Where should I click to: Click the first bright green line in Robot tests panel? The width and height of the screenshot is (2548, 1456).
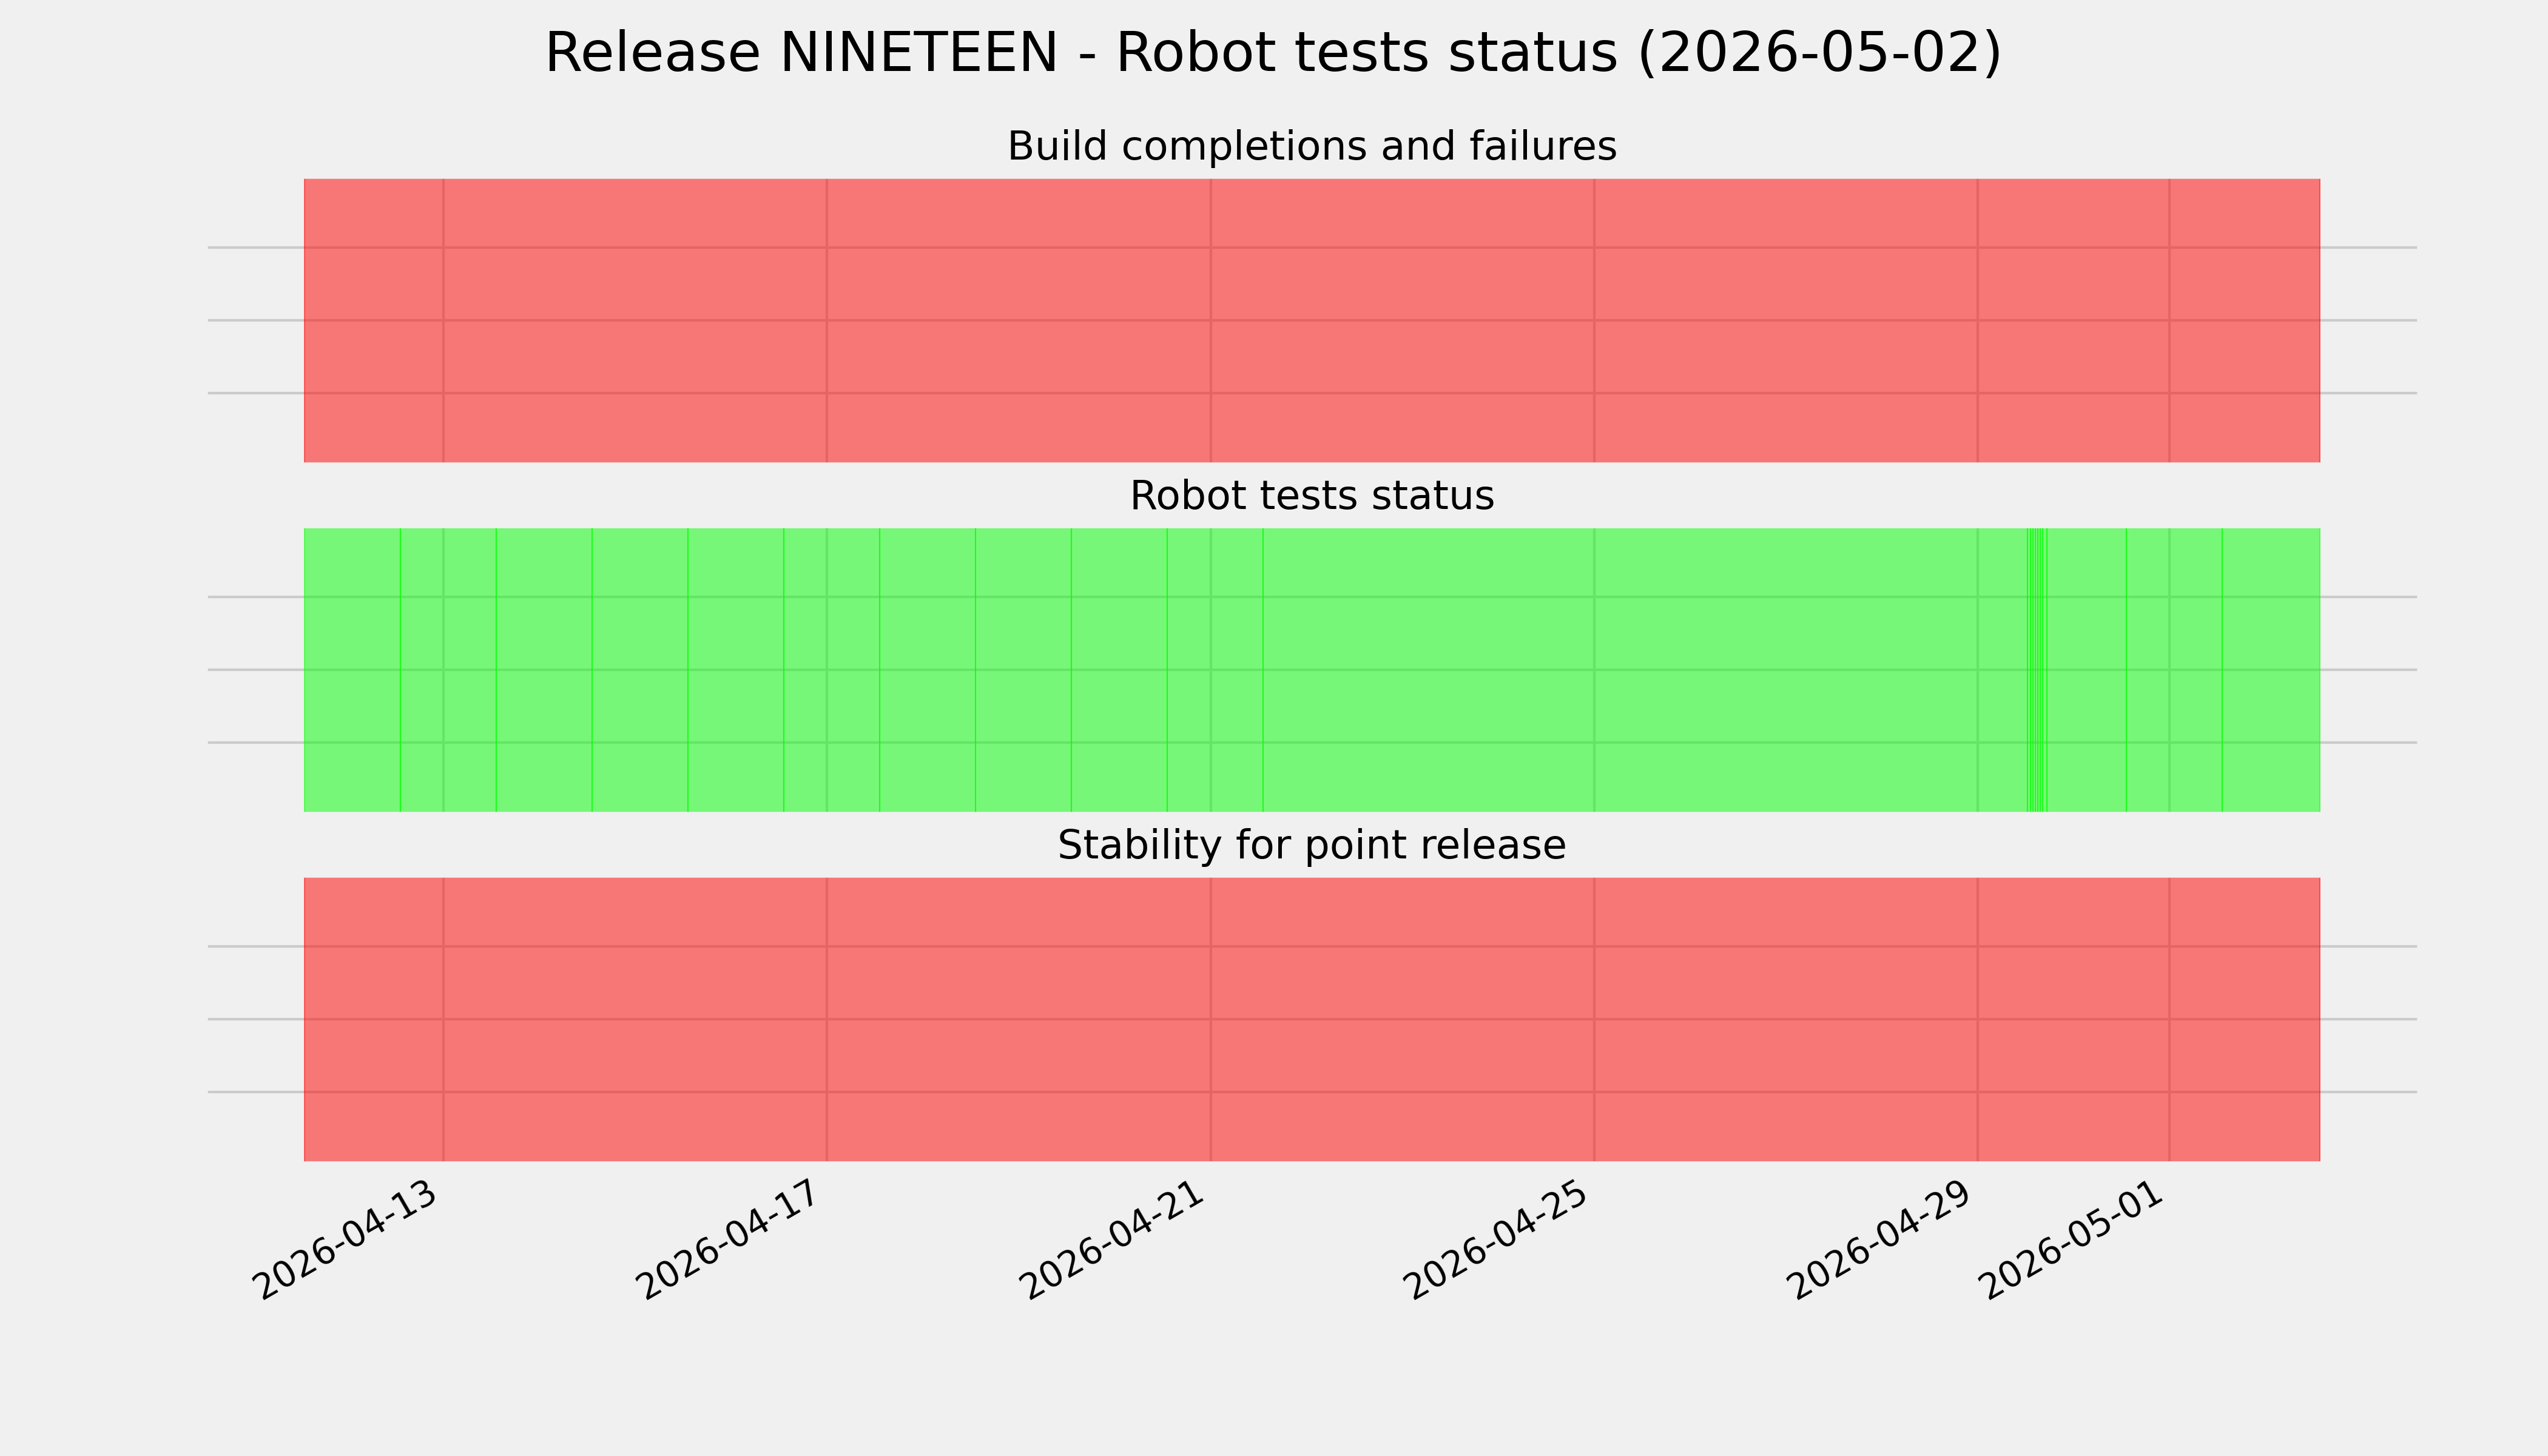click(401, 670)
